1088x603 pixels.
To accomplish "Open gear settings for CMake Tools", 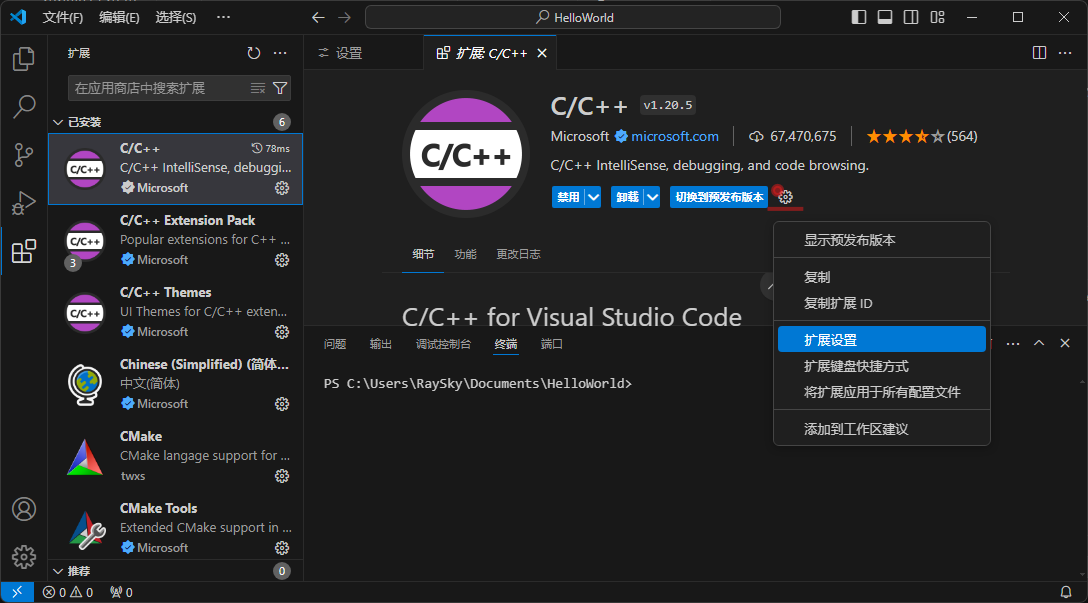I will click(282, 547).
